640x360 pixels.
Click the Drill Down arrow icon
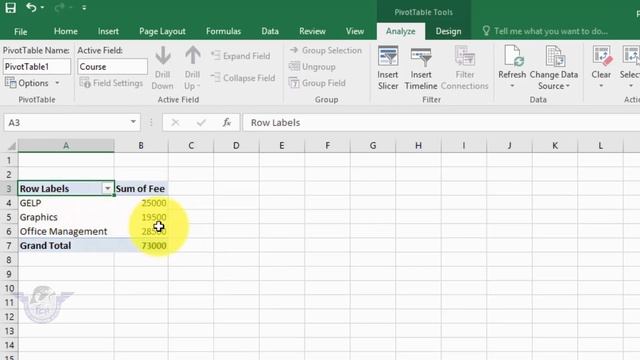tap(162, 56)
